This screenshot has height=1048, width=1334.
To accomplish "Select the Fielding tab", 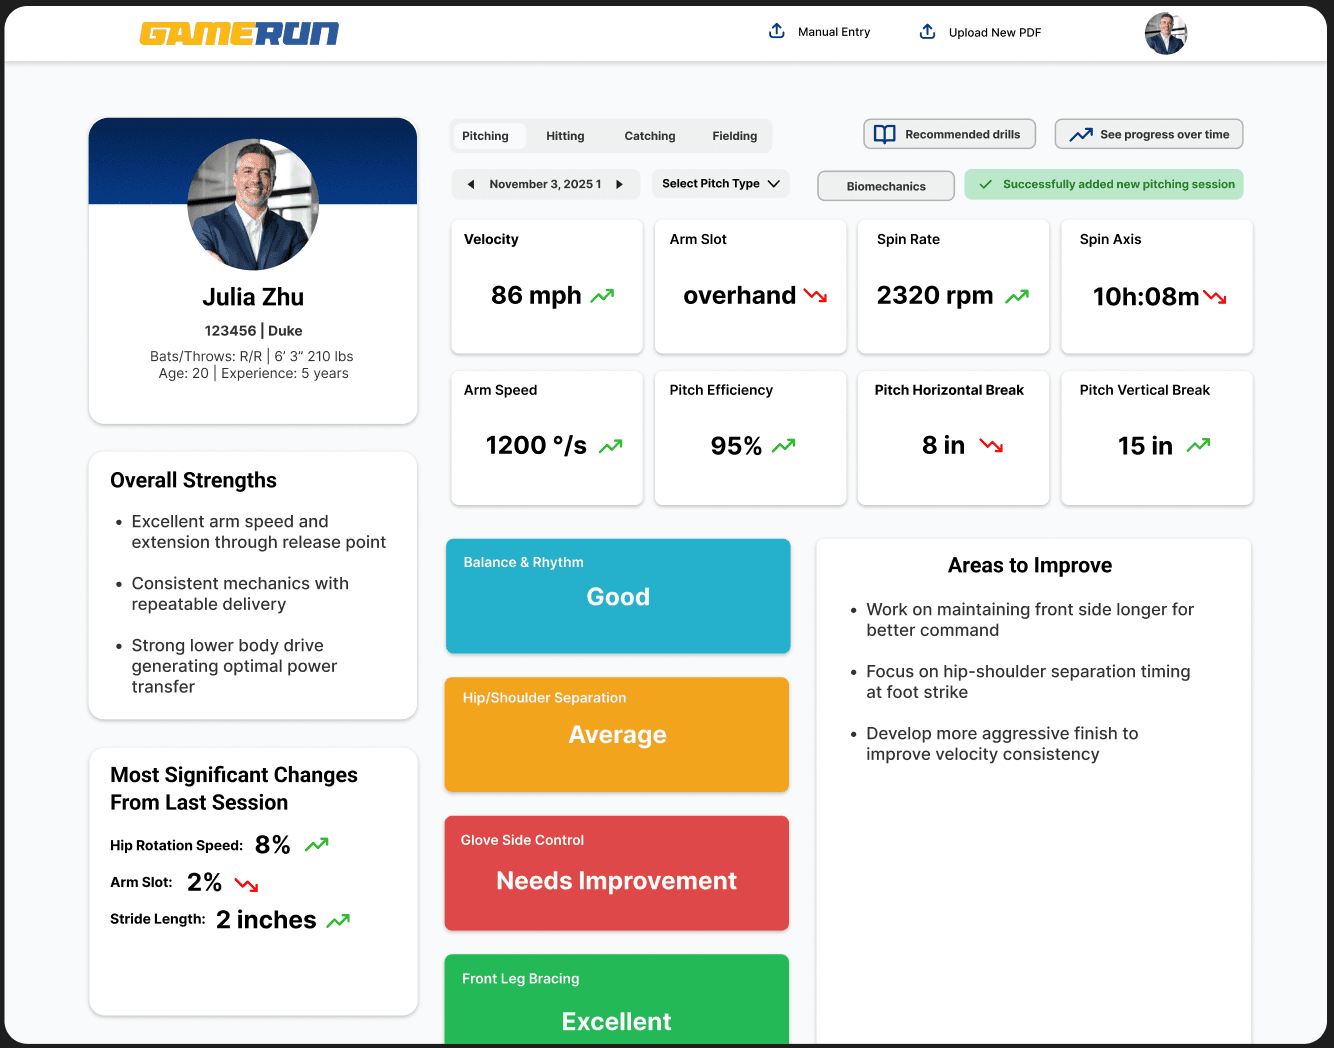I will (x=734, y=135).
